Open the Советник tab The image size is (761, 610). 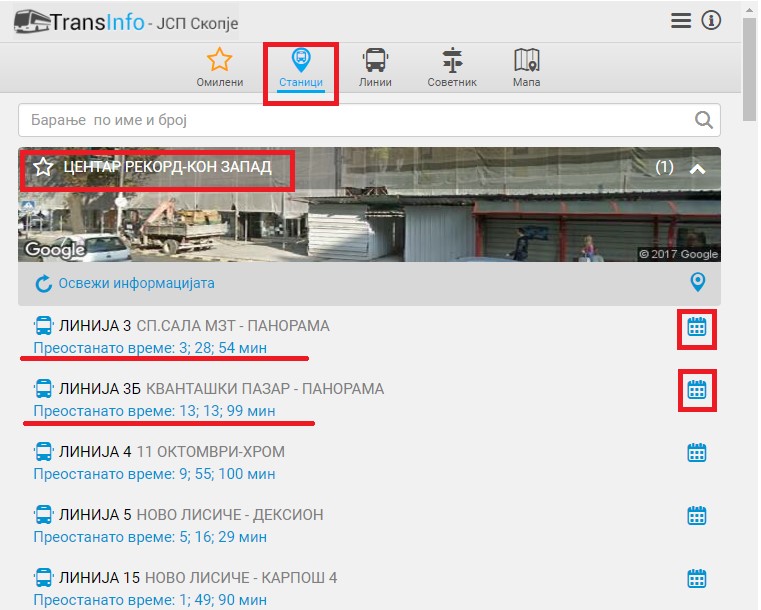coord(452,68)
